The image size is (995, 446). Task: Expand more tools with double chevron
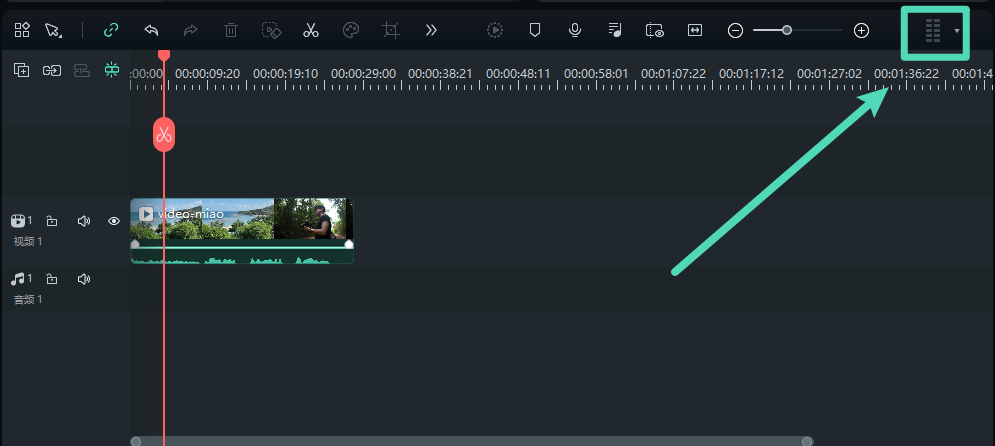431,31
